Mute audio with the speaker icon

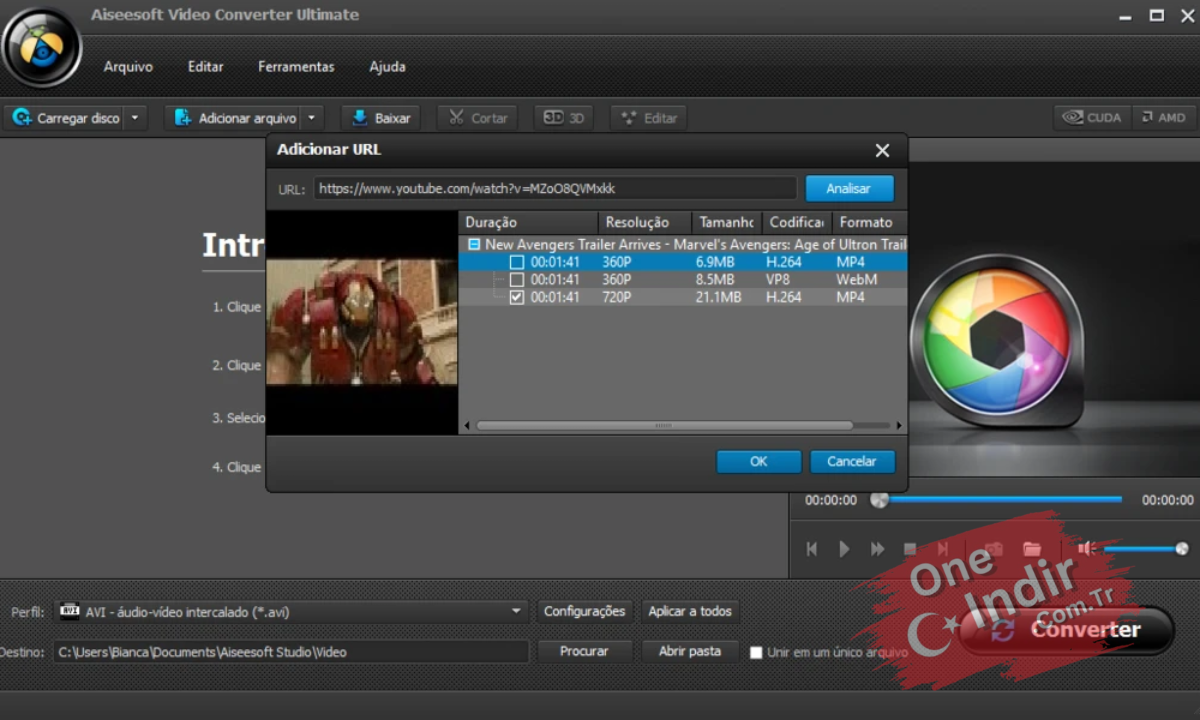coord(1087,548)
